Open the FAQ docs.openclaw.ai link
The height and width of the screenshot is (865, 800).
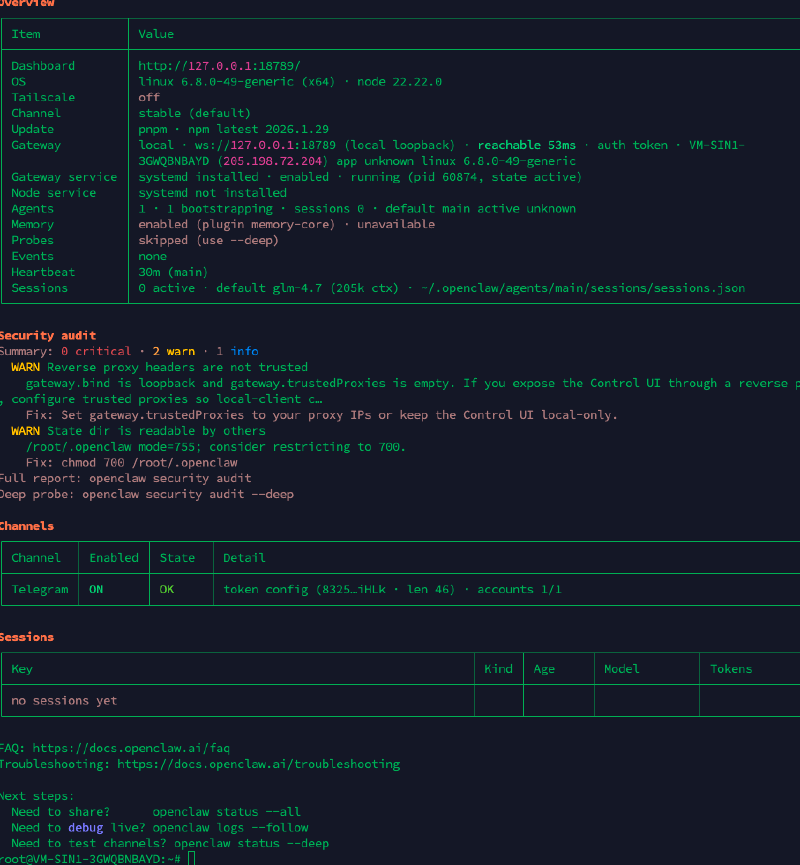pos(131,748)
